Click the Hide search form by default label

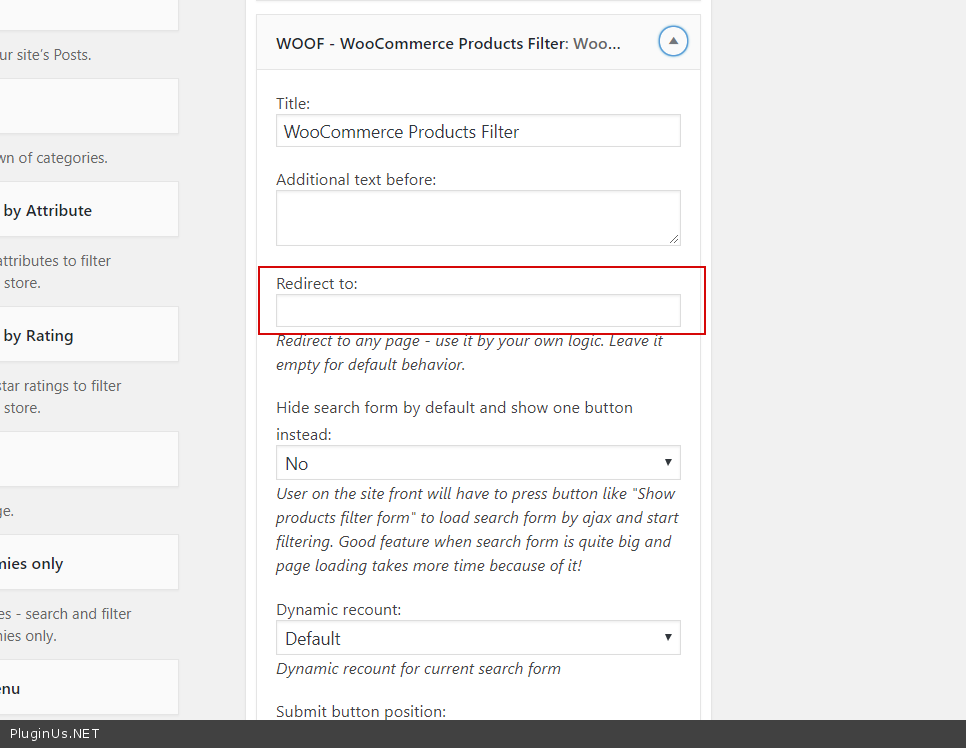coord(454,421)
